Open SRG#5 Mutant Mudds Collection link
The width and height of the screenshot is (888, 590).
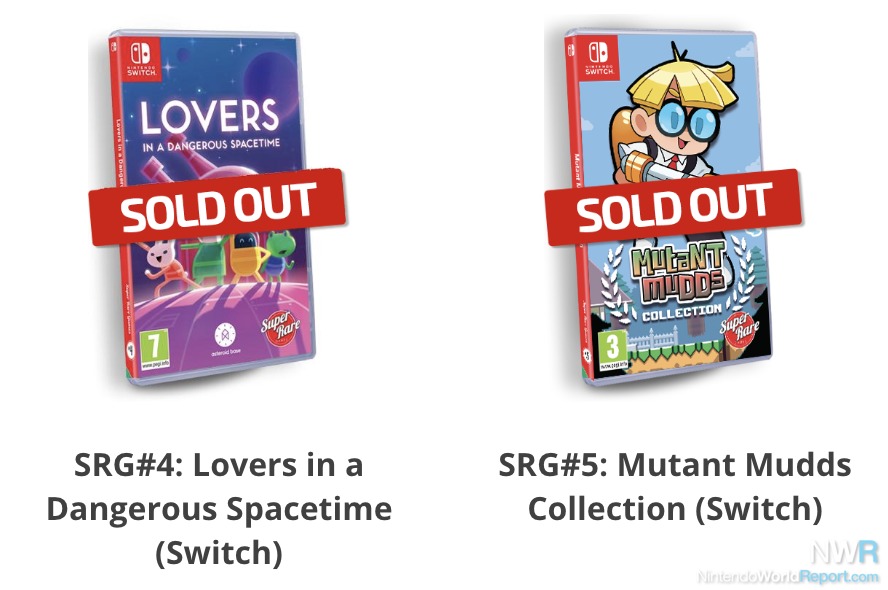(674, 487)
